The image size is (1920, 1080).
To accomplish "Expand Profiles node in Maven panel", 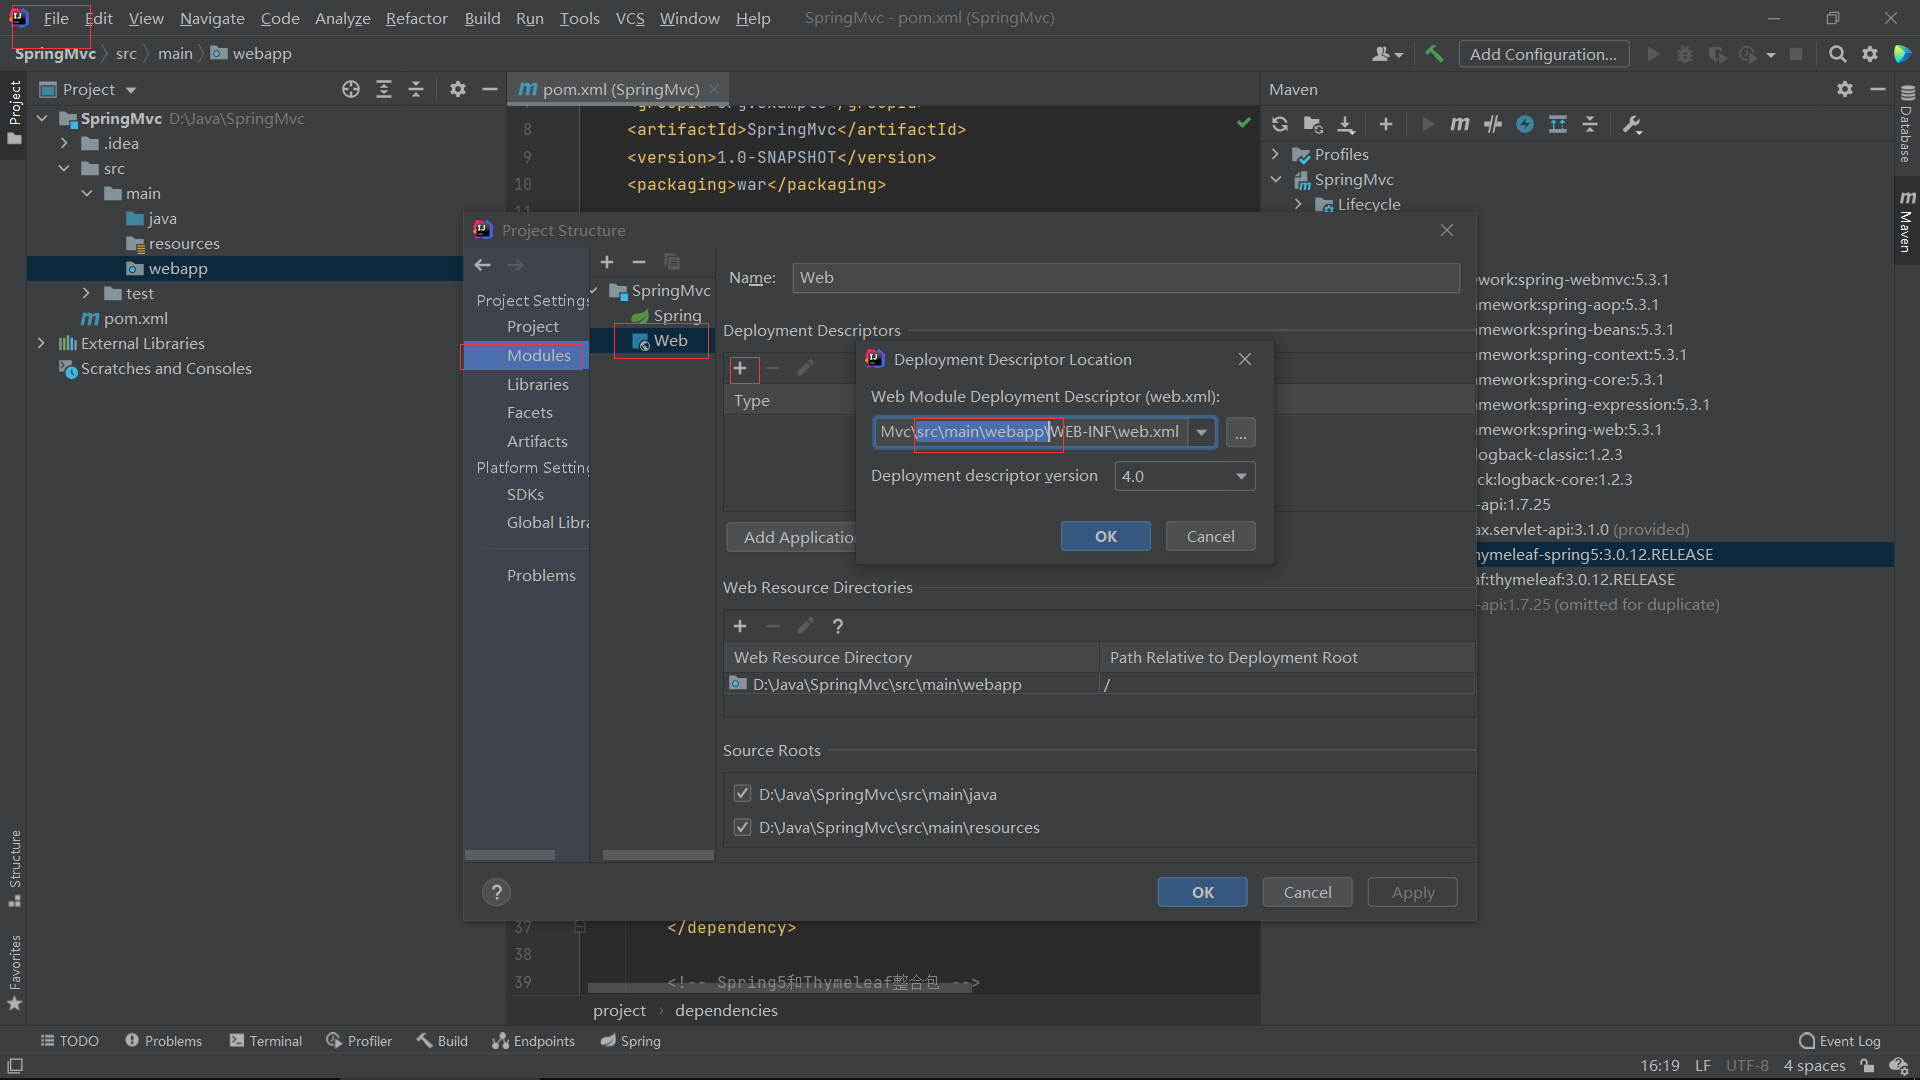I will pos(1275,154).
